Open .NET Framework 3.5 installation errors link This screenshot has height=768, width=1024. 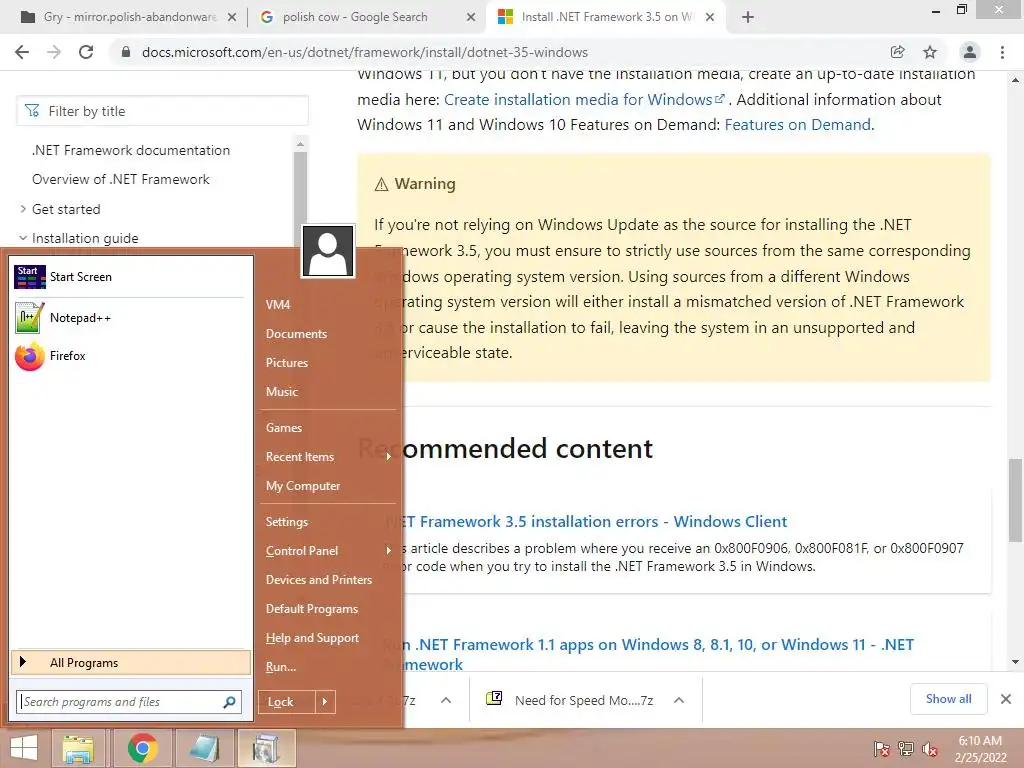(x=586, y=521)
